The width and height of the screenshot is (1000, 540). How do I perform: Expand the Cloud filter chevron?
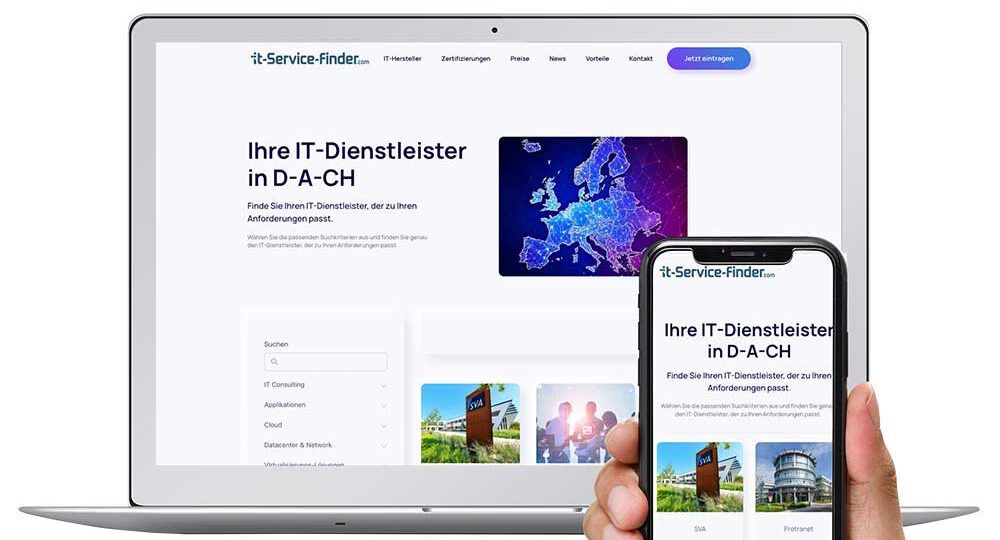[x=384, y=425]
